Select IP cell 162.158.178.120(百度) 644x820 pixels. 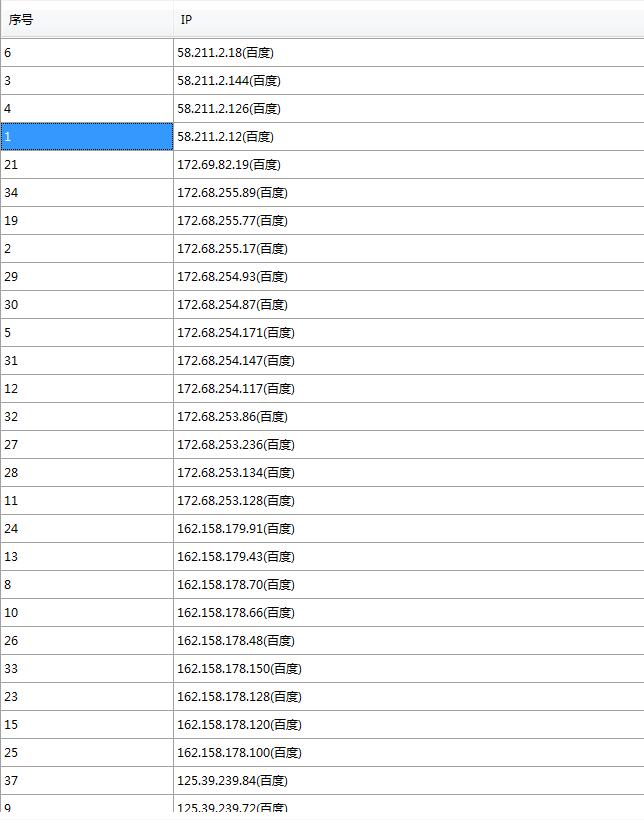[409, 724]
